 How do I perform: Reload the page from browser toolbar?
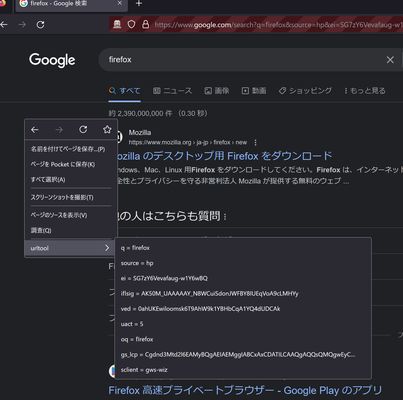click(x=40, y=25)
